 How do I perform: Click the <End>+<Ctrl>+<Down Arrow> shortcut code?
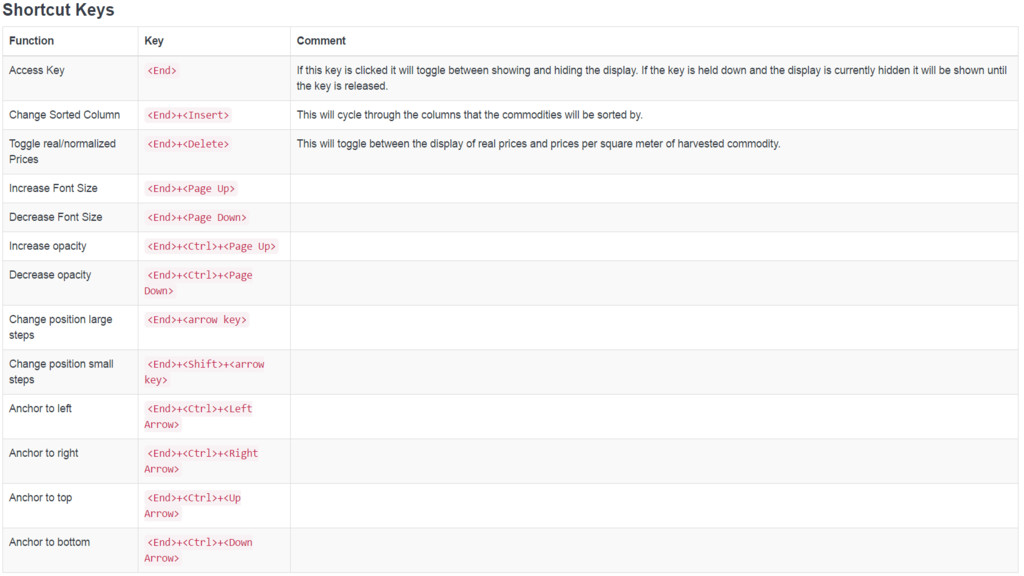point(198,550)
